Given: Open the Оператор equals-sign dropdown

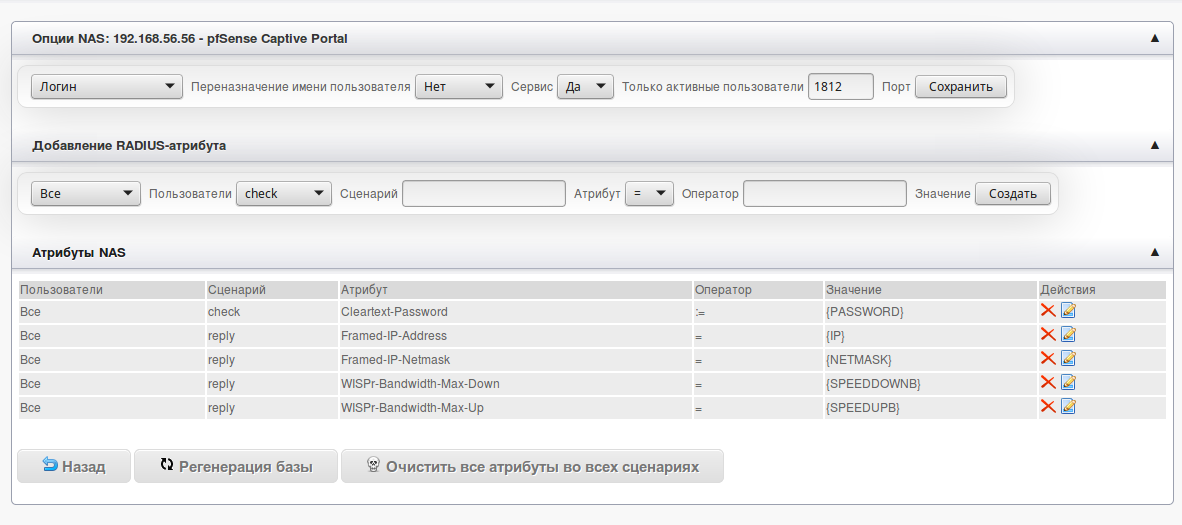Looking at the screenshot, I should point(649,194).
